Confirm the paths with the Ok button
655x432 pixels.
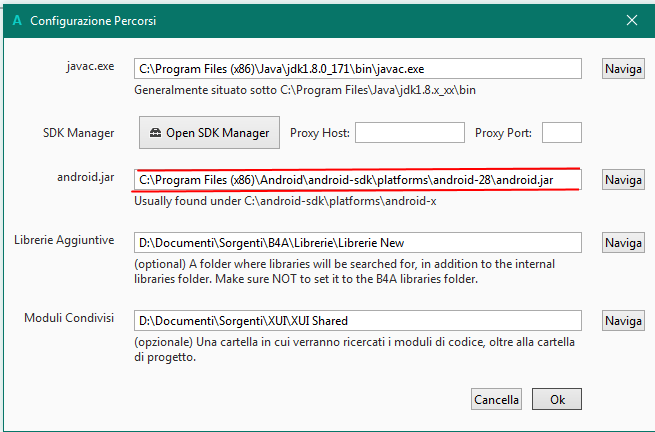[557, 399]
